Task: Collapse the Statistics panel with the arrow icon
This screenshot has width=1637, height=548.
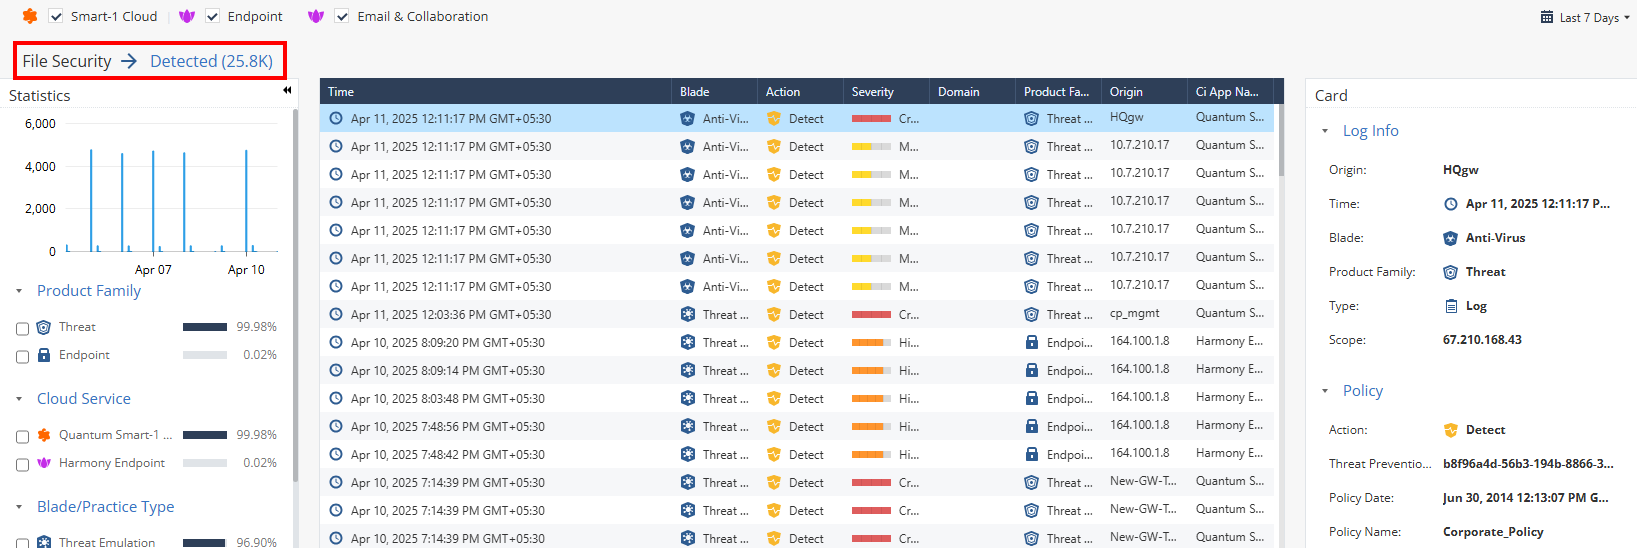Action: click(x=287, y=90)
